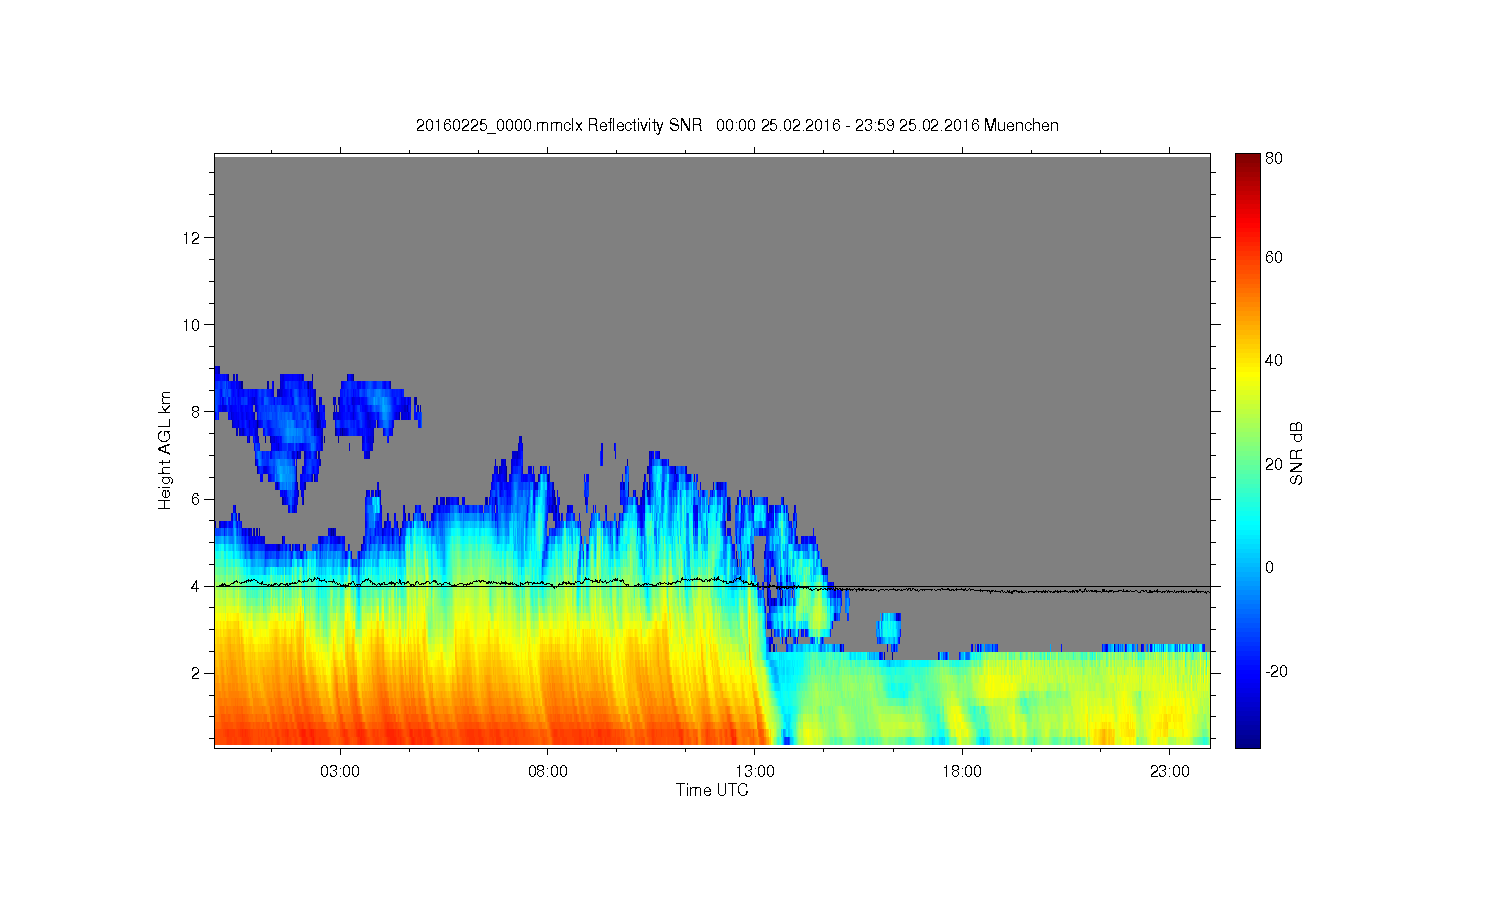Click the 08:00 time tick label

coord(548,772)
